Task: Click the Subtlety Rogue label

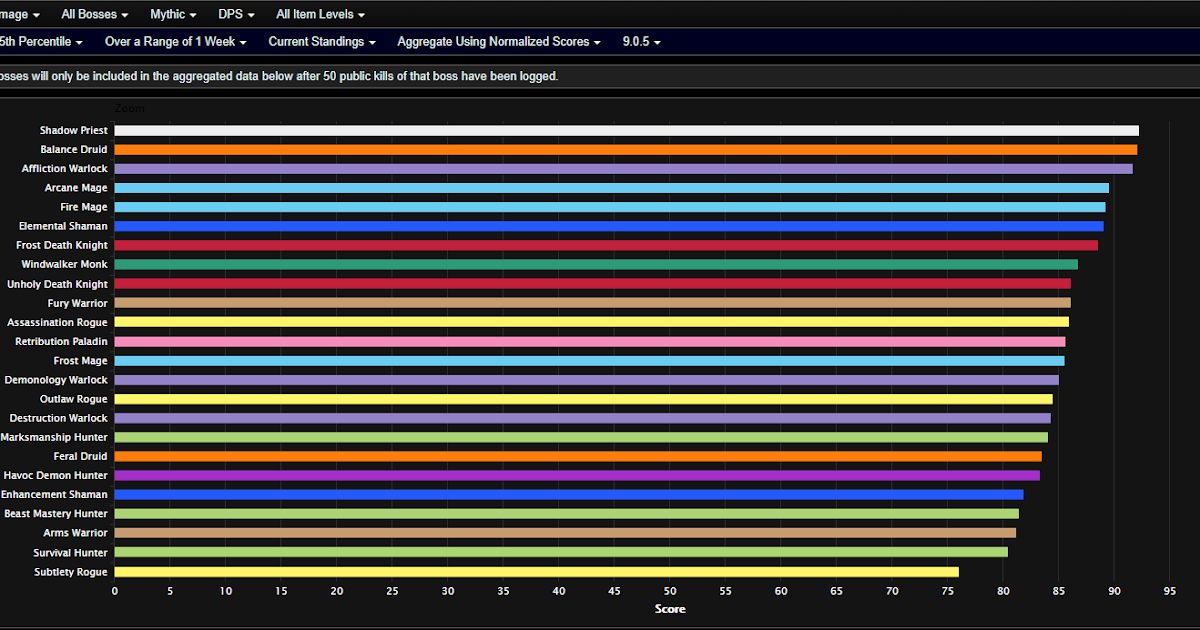Action: tap(72, 572)
